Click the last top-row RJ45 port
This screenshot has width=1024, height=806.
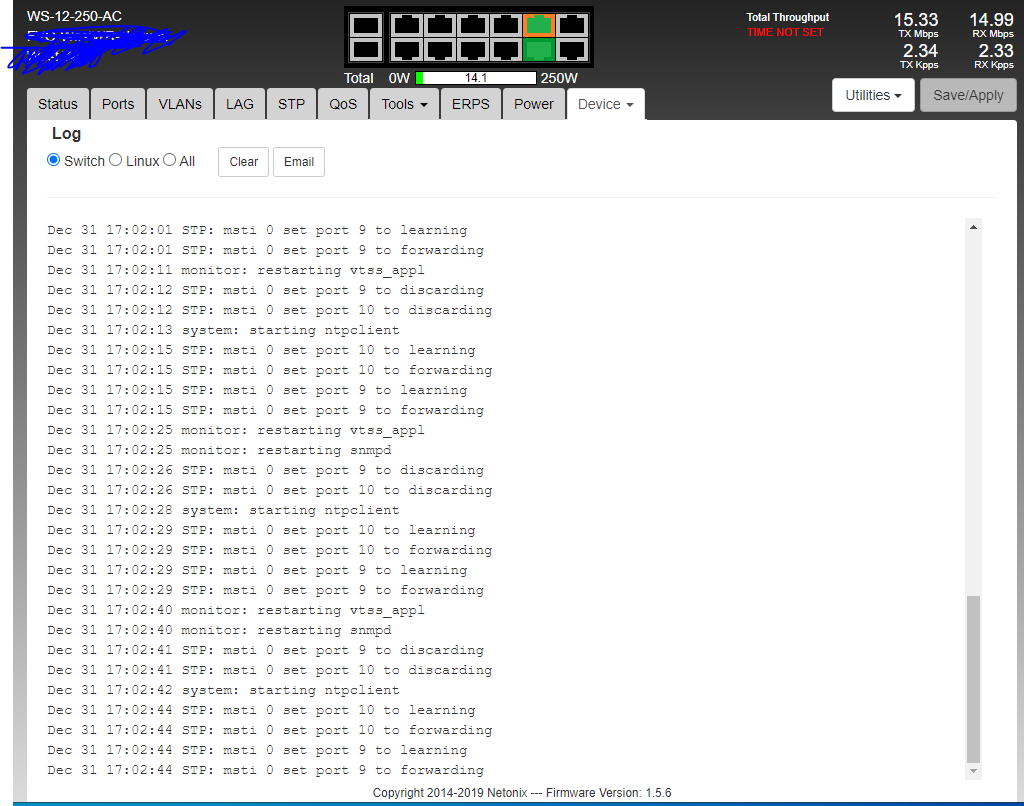[x=573, y=26]
